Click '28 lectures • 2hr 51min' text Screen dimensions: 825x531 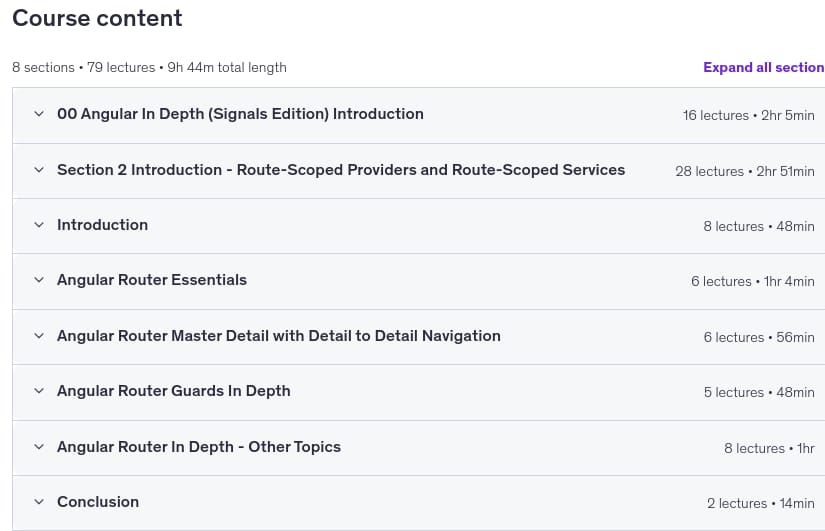click(x=745, y=171)
